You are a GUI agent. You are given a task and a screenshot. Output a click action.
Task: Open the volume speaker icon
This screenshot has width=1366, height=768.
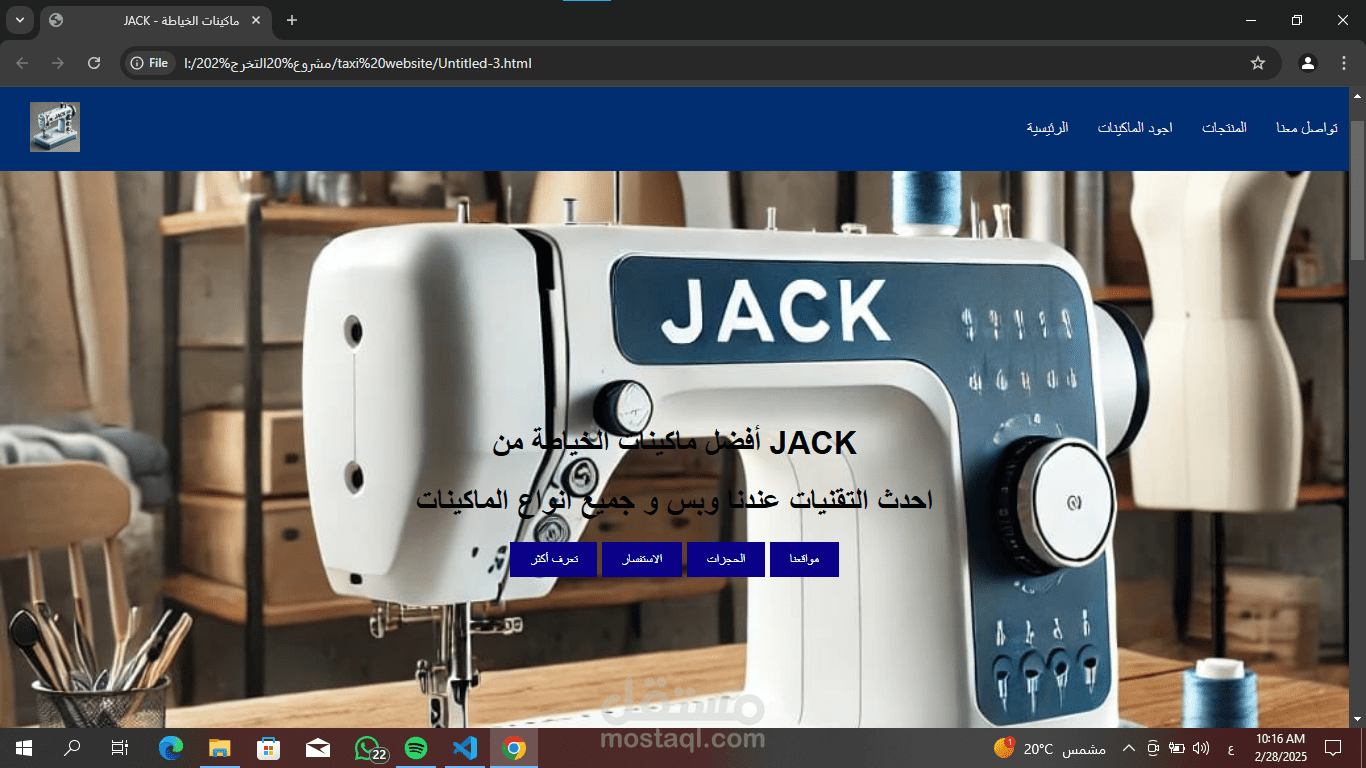(1201, 748)
